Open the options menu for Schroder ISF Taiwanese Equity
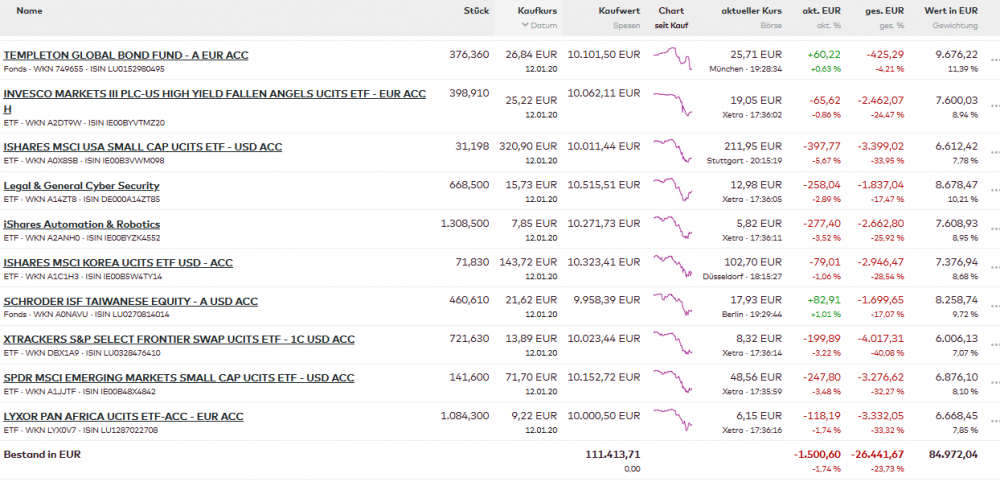 (x=994, y=307)
